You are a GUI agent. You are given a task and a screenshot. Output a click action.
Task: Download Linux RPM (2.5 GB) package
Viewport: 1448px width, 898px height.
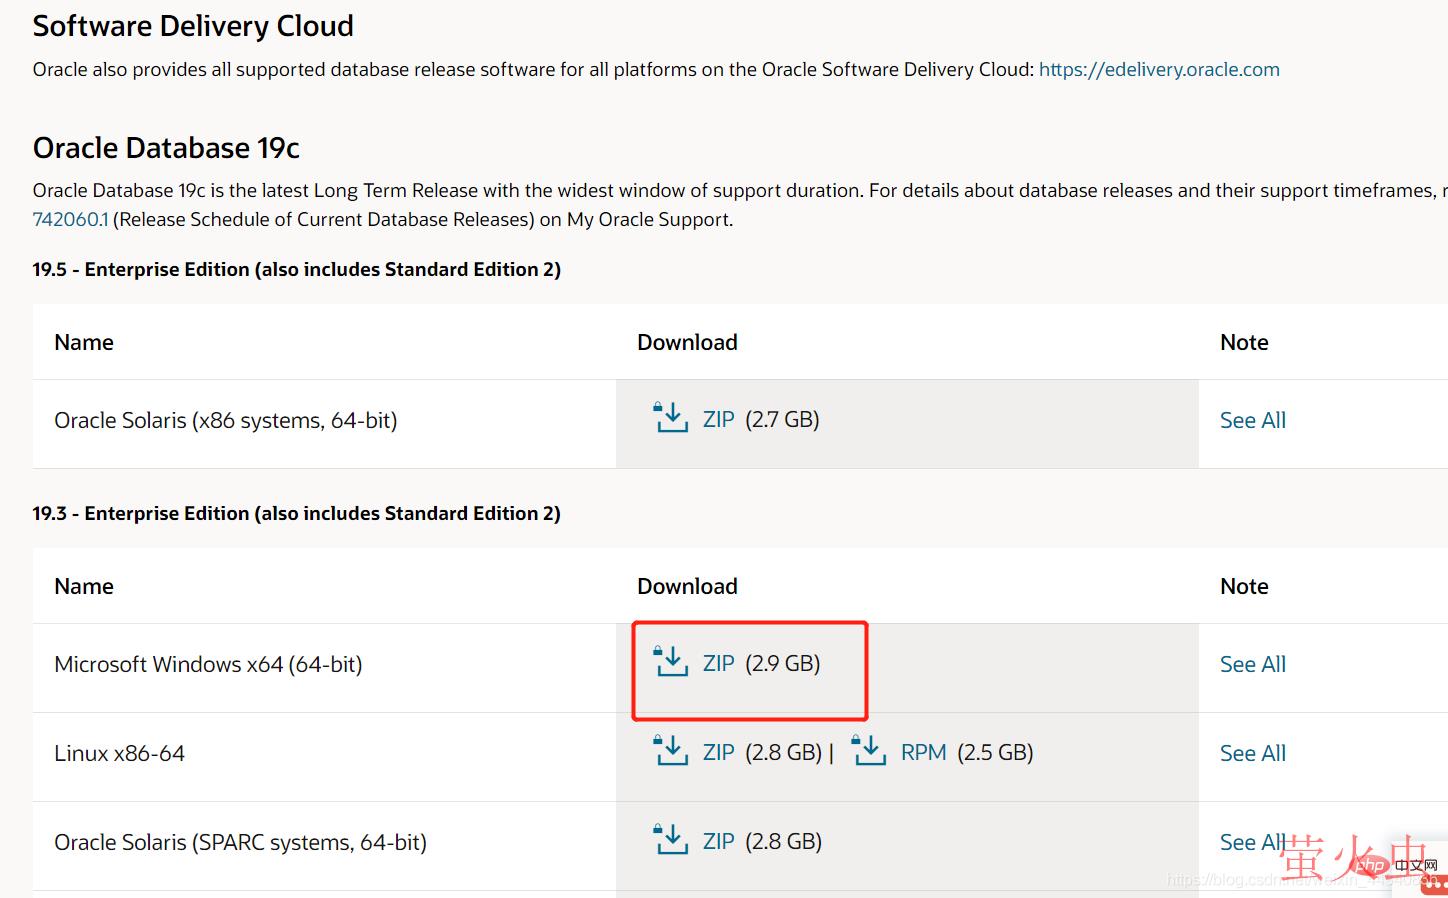[x=923, y=753]
